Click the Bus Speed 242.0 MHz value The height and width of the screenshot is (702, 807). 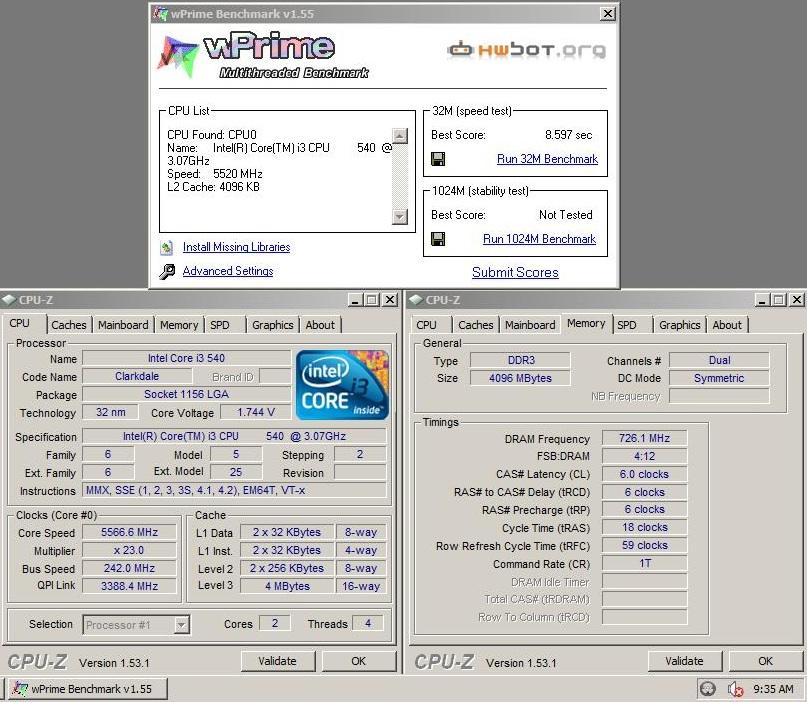[130, 568]
